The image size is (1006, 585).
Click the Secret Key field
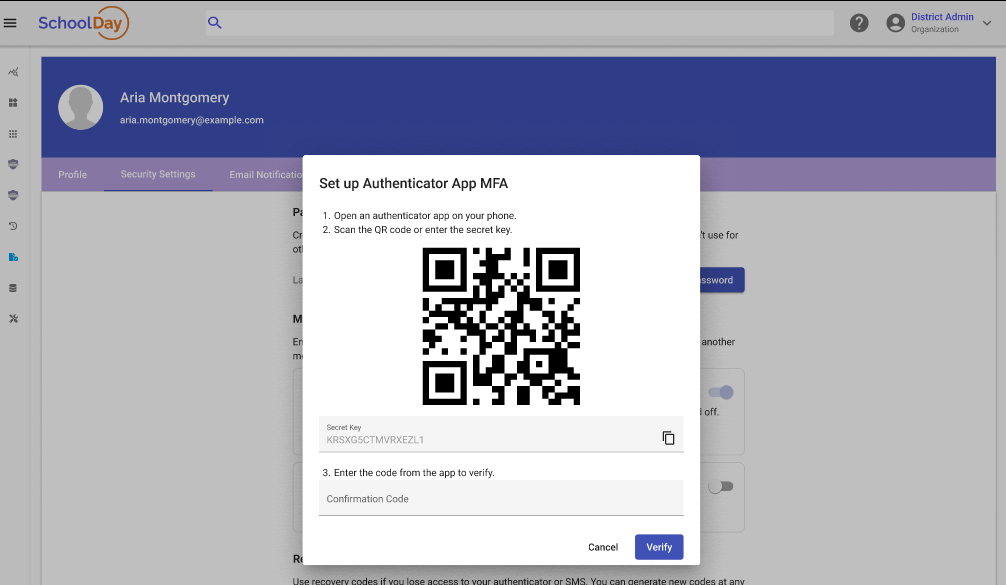point(501,434)
